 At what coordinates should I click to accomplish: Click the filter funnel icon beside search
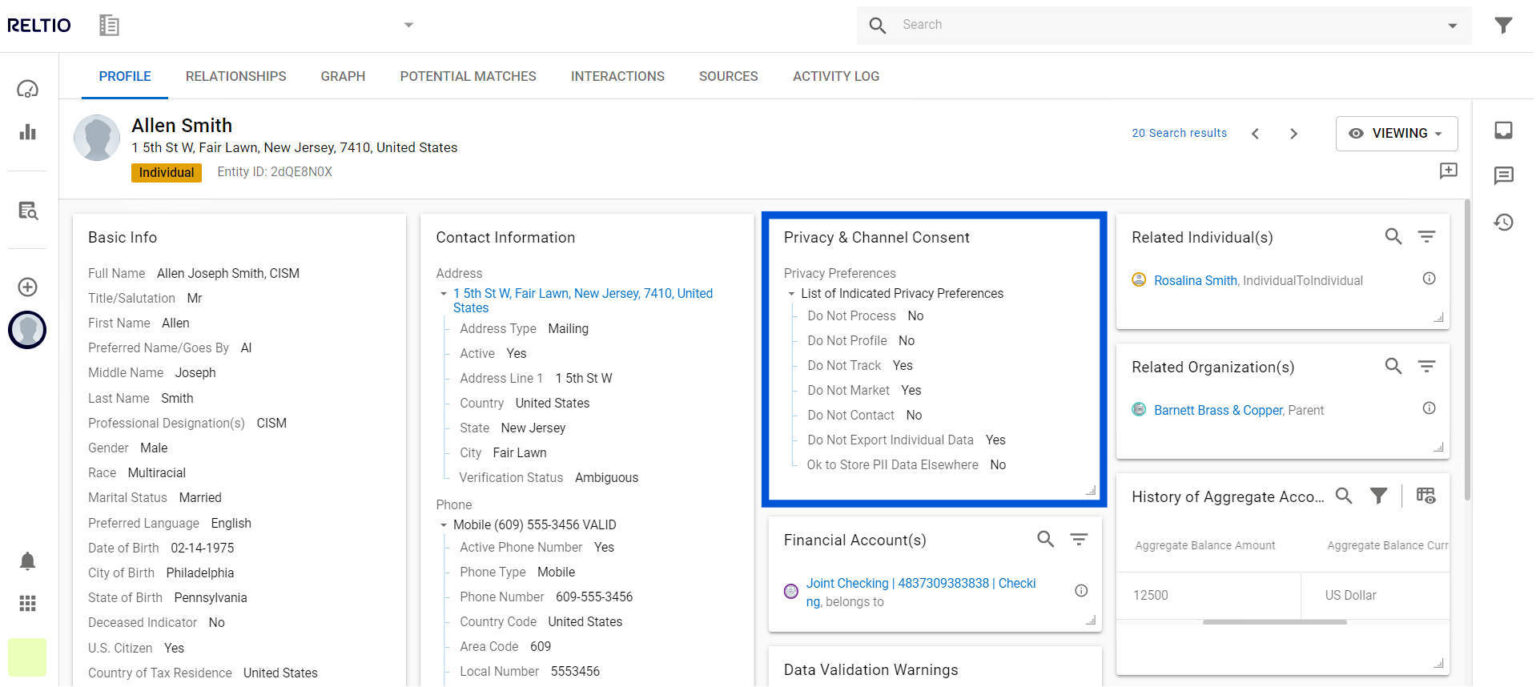pyautogui.click(x=1503, y=26)
